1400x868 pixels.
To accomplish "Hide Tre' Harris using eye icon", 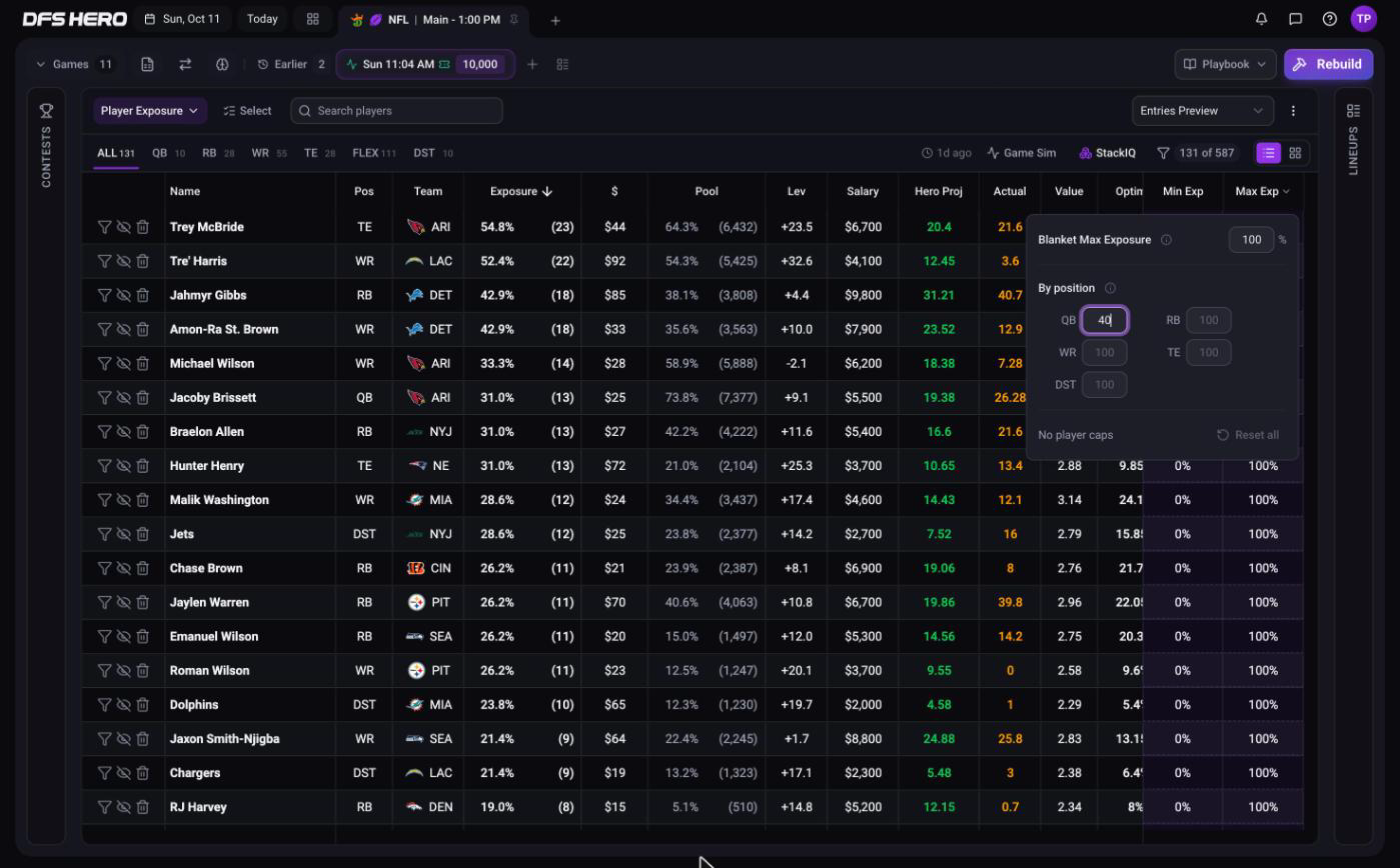I will pos(123,261).
